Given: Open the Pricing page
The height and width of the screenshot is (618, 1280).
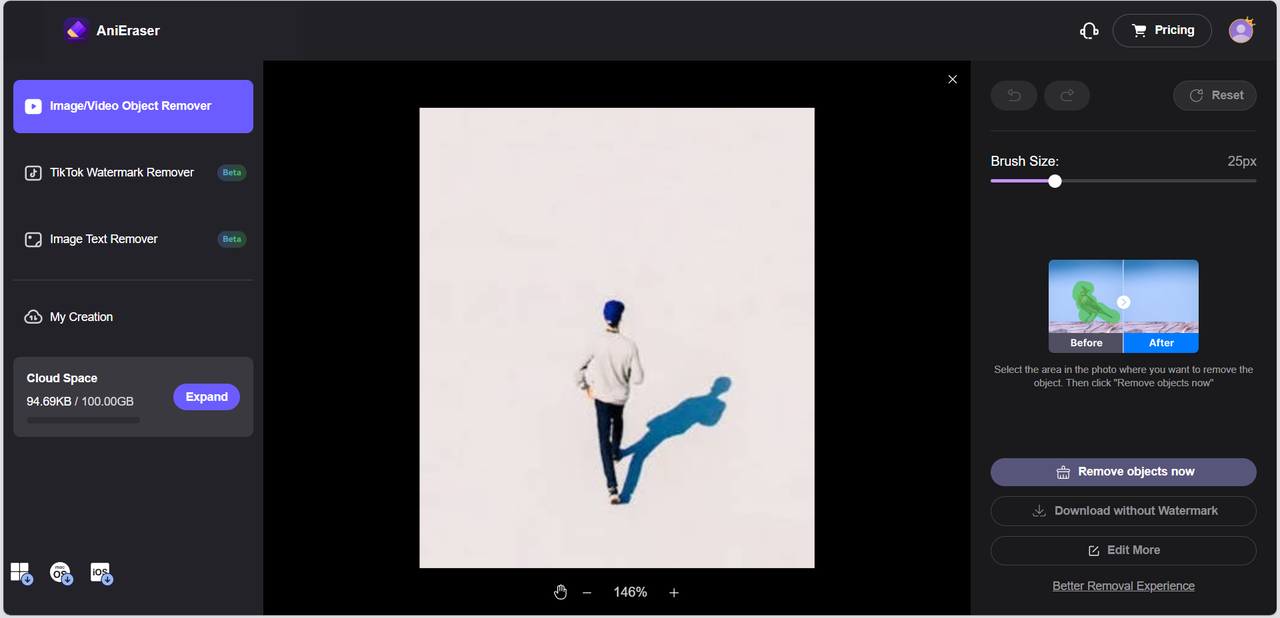Looking at the screenshot, I should click(1162, 31).
